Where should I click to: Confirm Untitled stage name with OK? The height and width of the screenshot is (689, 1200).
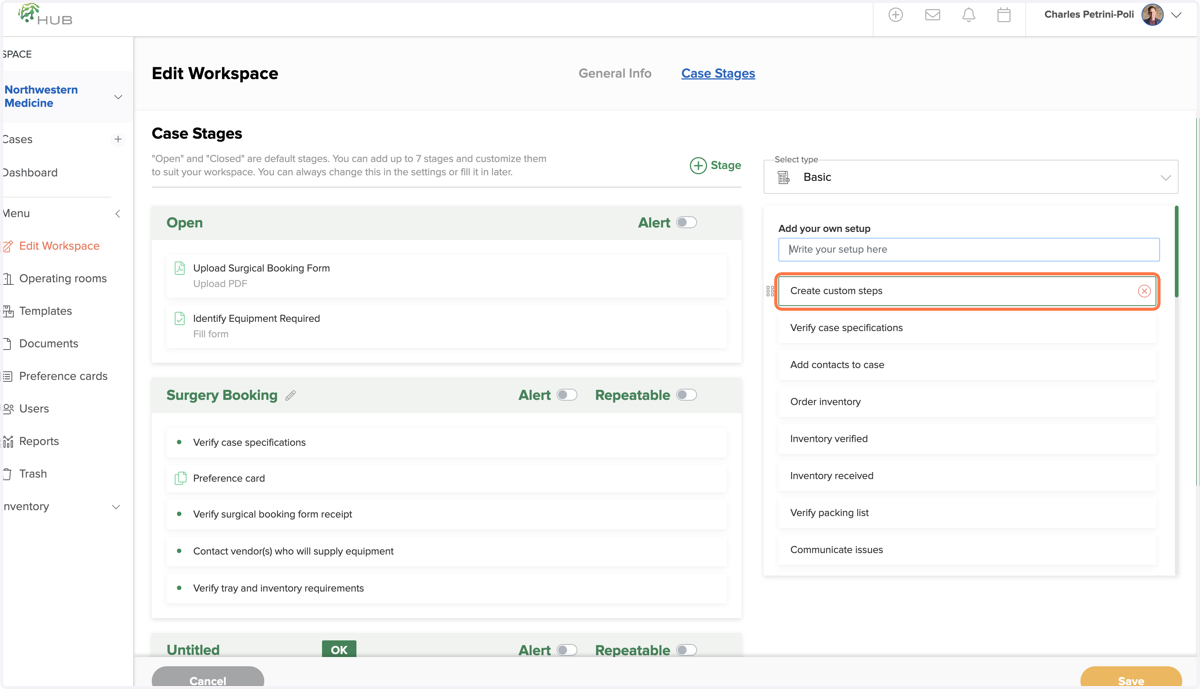(339, 650)
